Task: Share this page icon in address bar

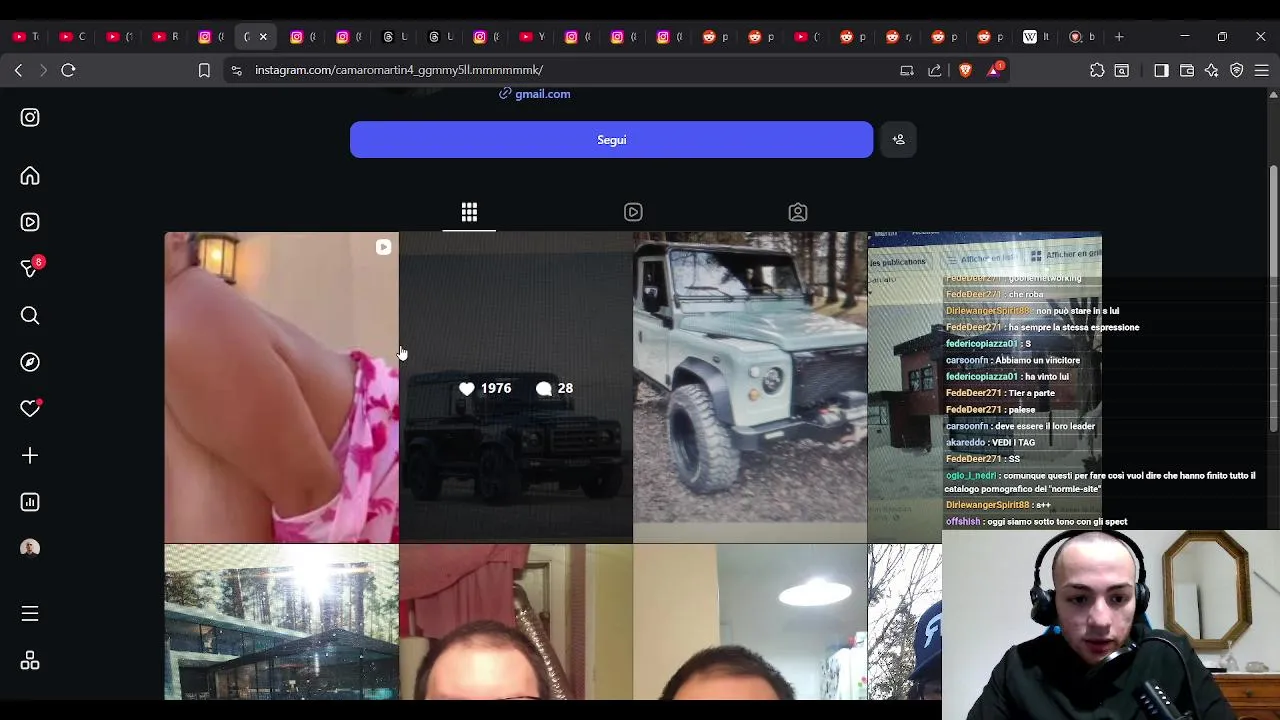Action: click(935, 70)
